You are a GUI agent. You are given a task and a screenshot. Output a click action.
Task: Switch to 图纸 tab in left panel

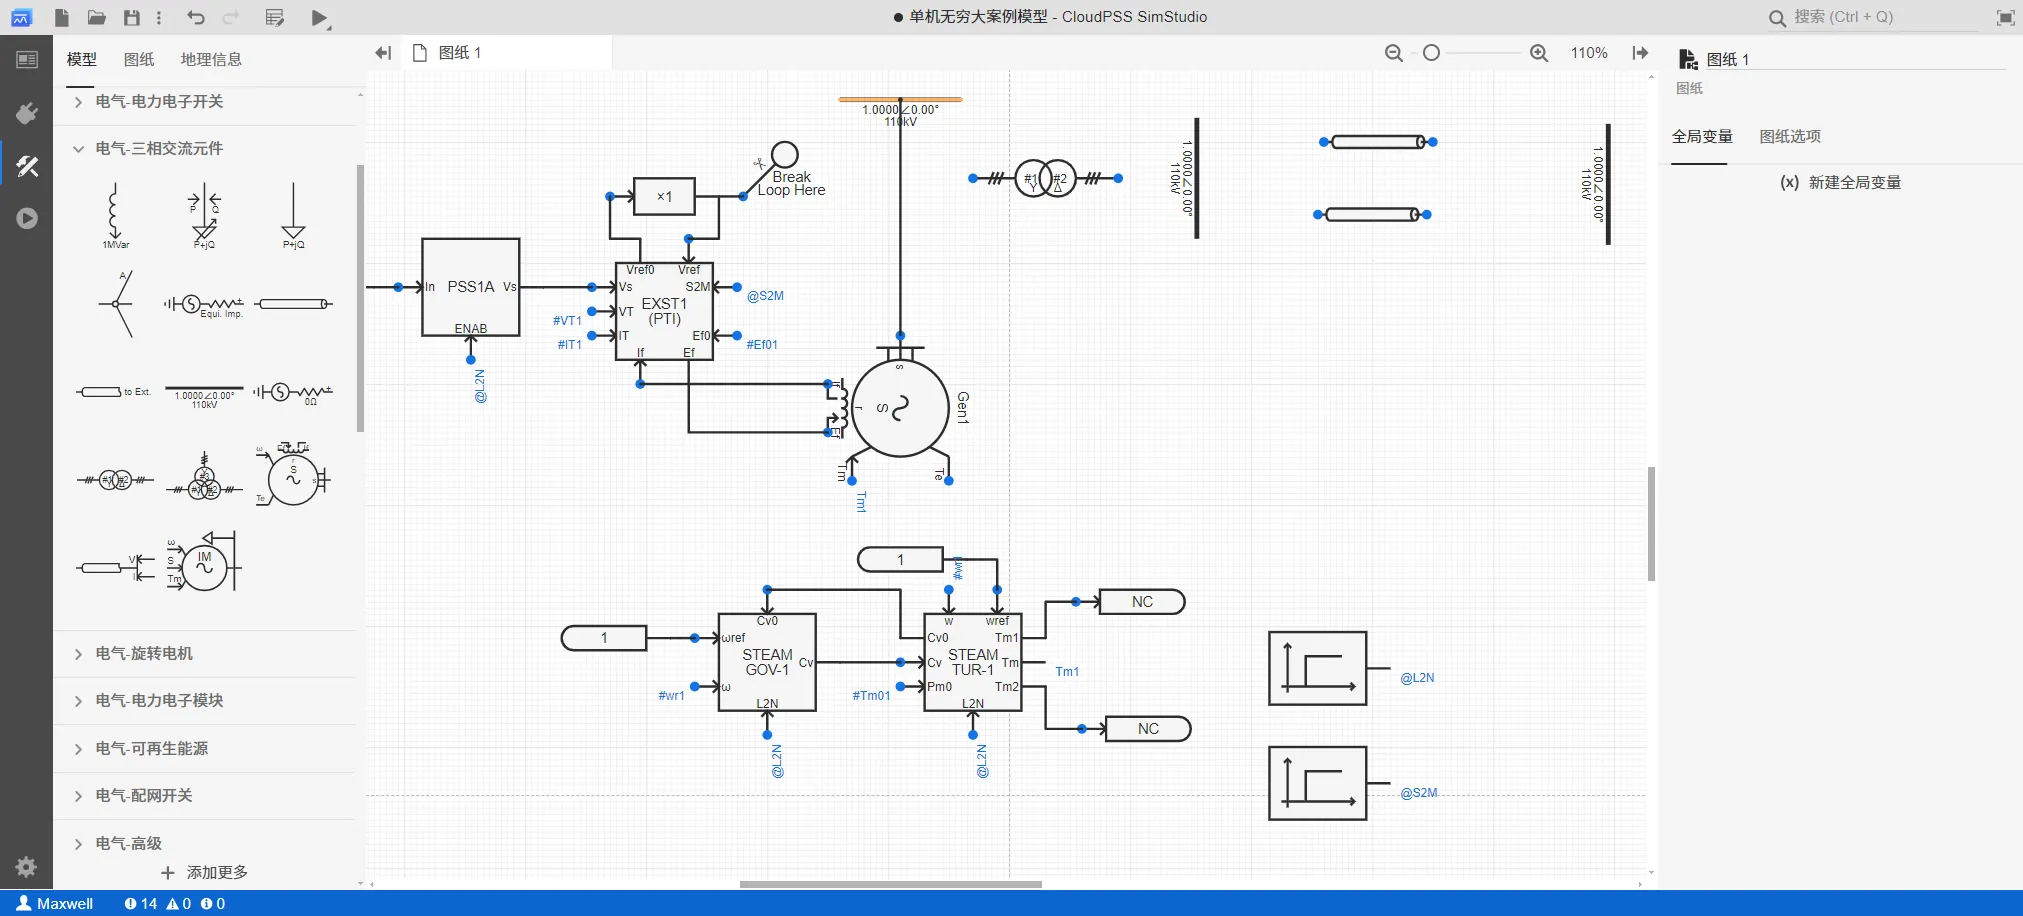click(139, 59)
